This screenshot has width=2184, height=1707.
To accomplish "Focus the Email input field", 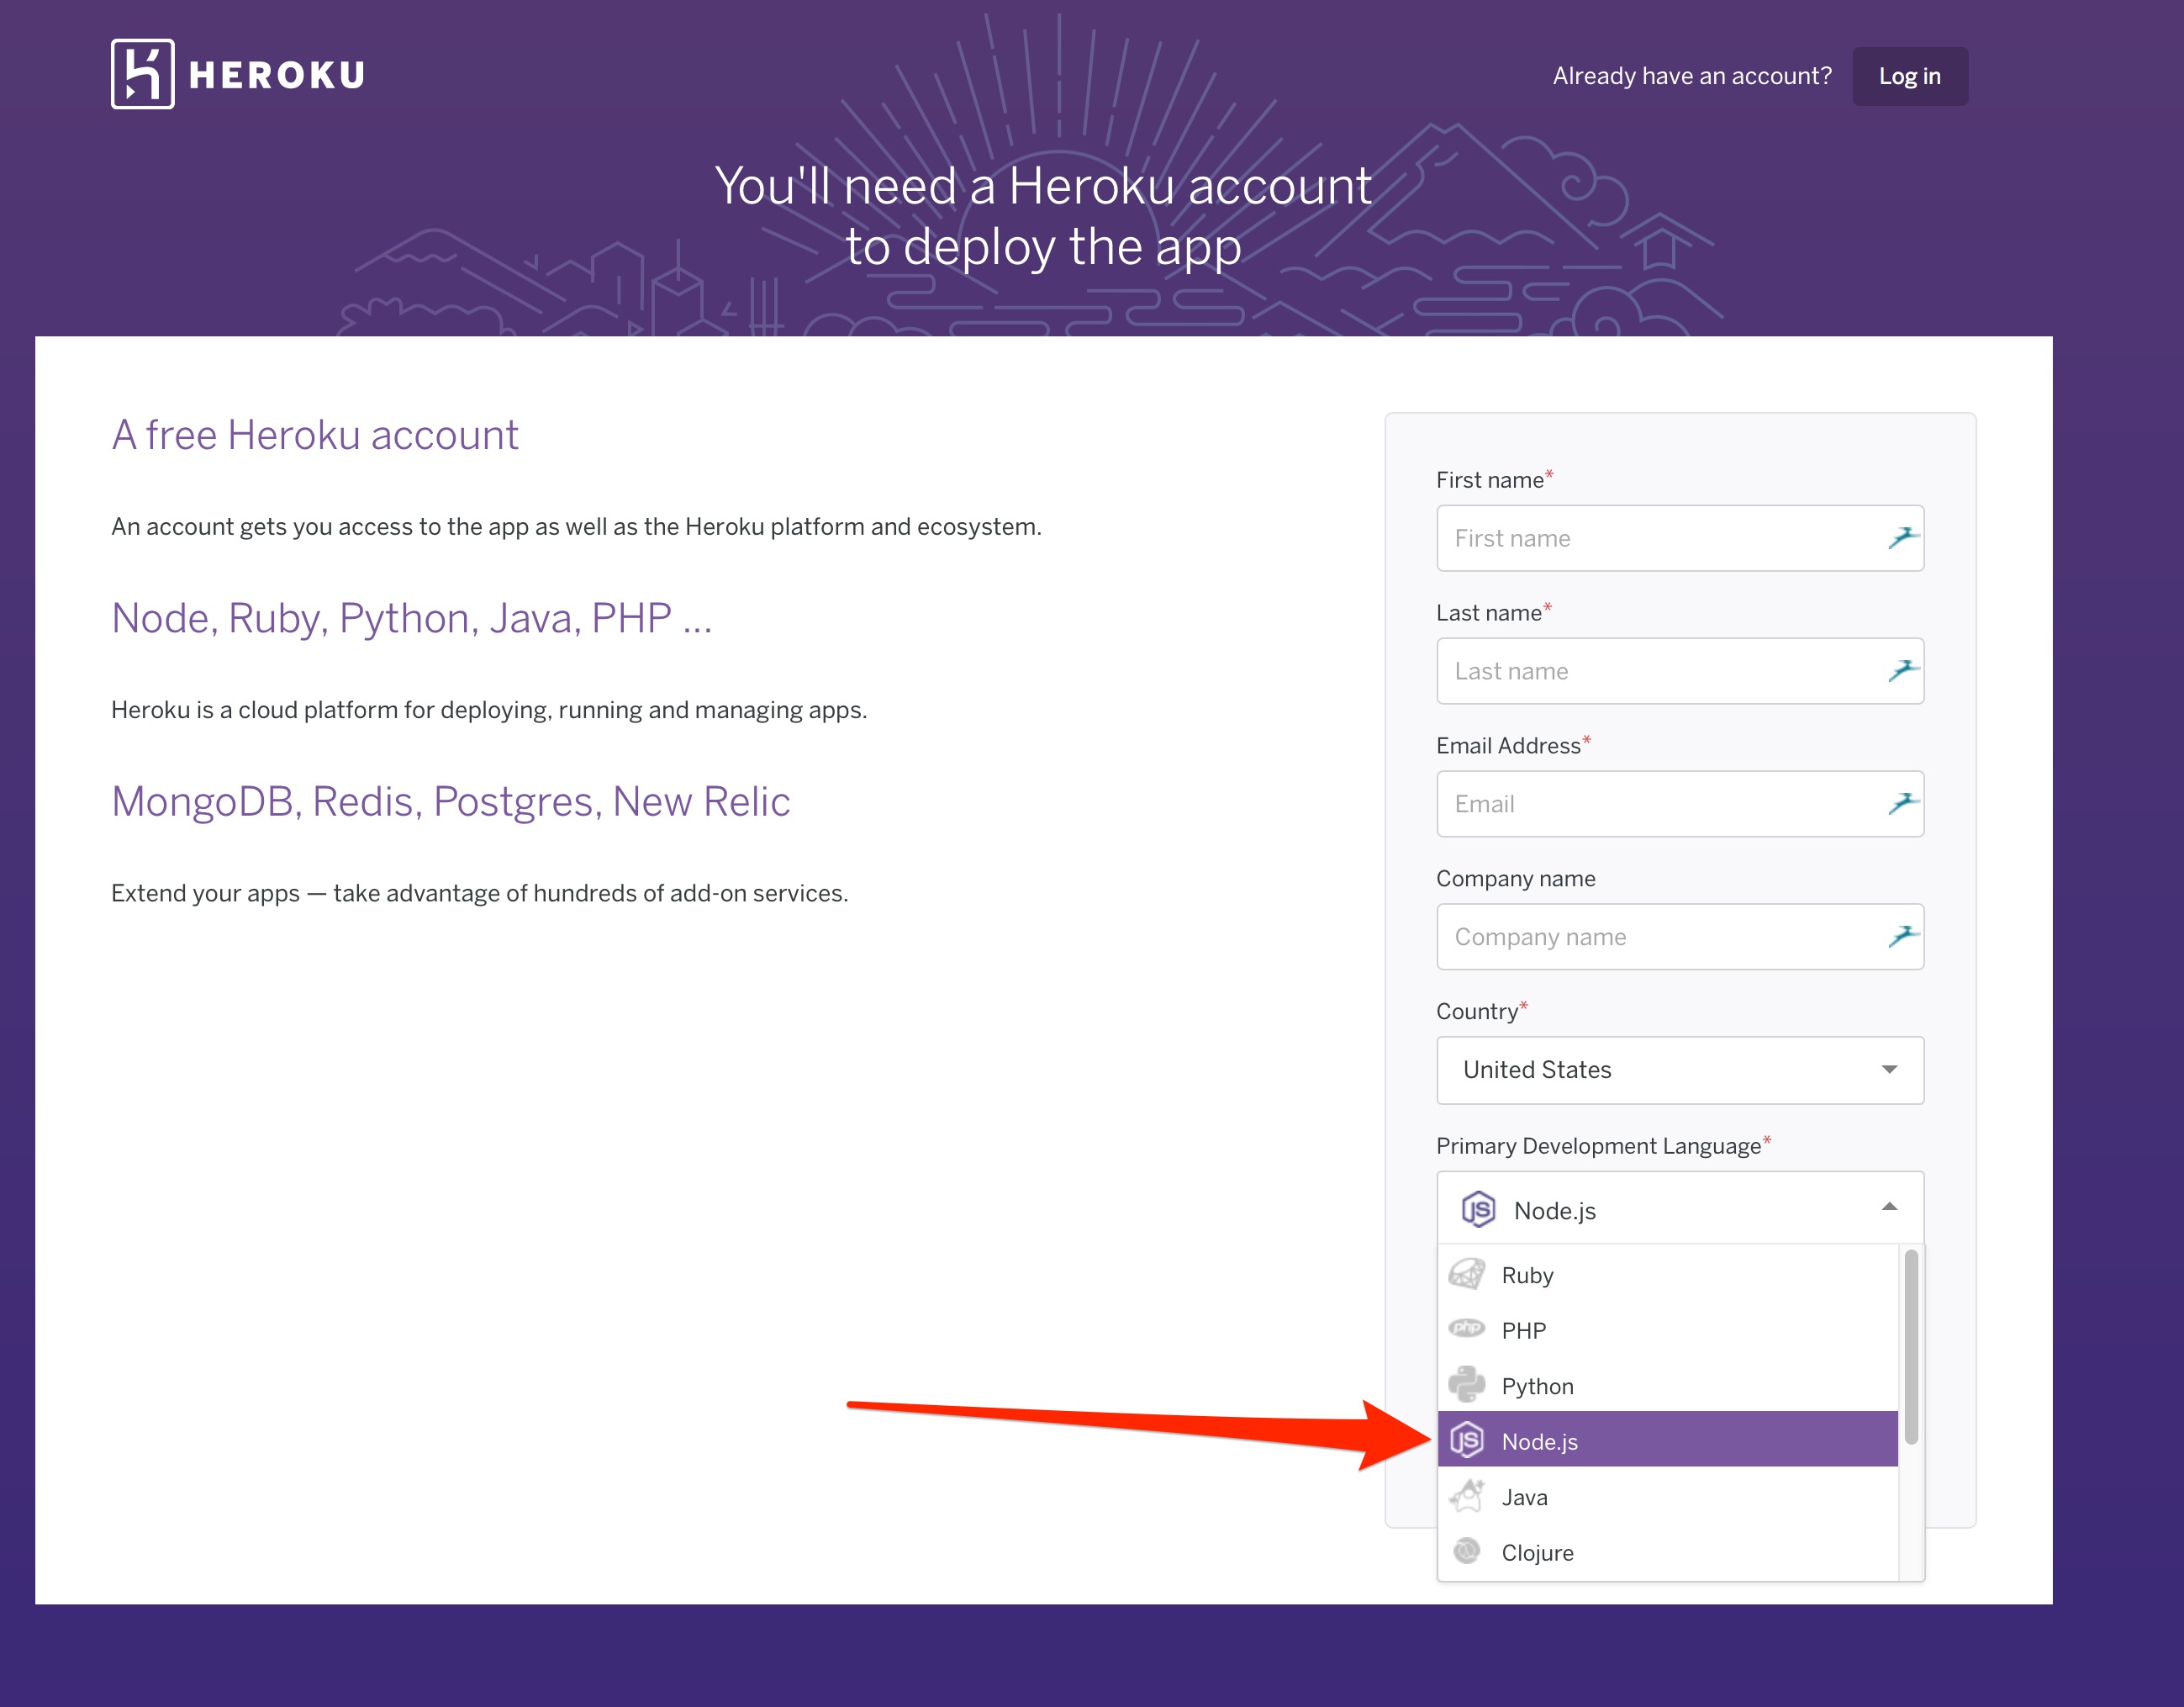I will click(x=1660, y=804).
